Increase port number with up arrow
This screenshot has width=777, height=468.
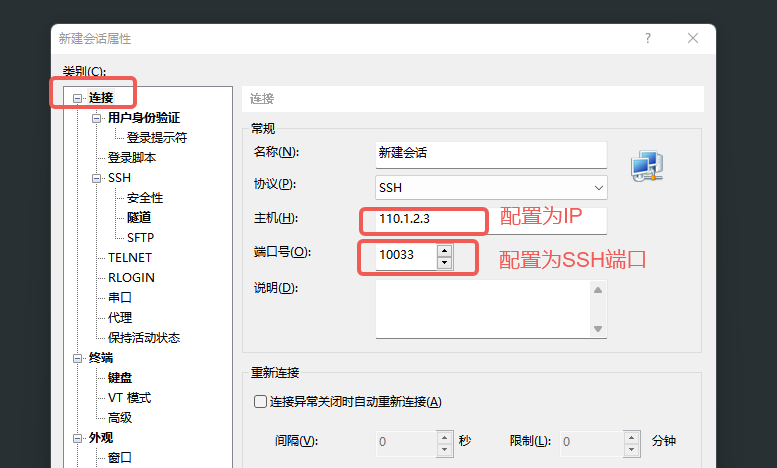click(x=444, y=251)
